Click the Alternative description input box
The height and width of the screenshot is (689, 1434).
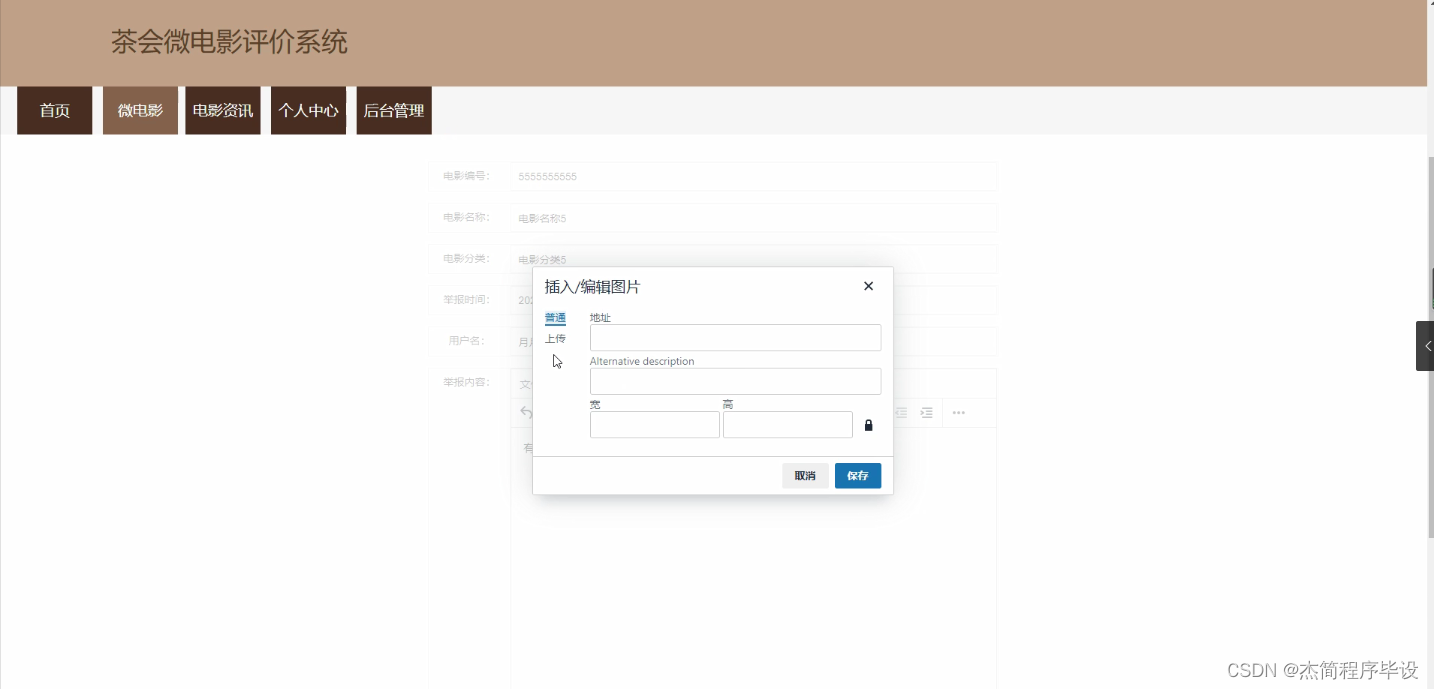point(735,381)
